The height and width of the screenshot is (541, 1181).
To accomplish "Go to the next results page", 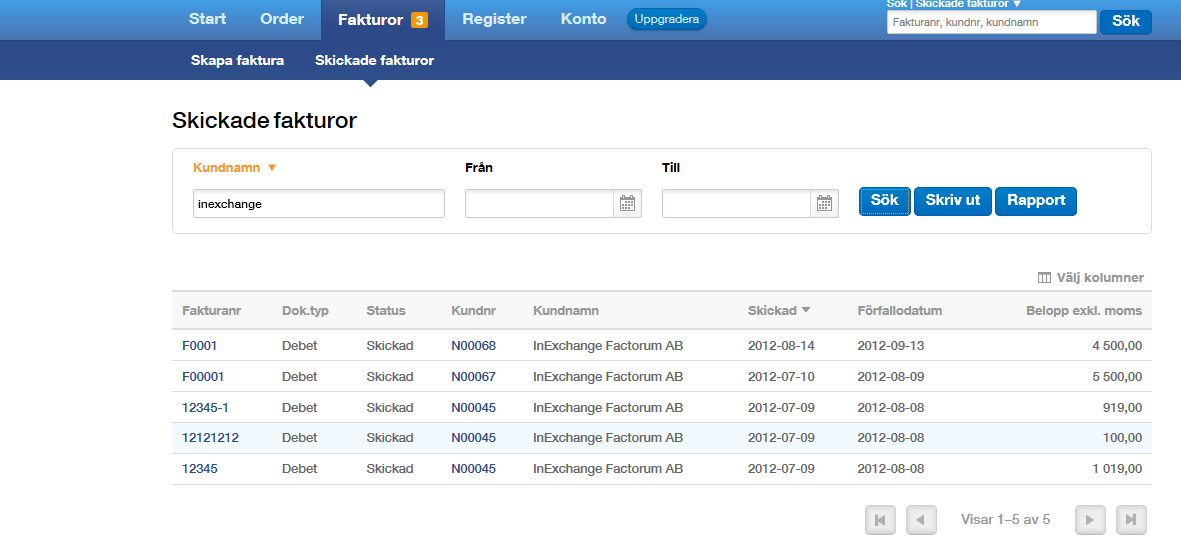I will (1090, 520).
